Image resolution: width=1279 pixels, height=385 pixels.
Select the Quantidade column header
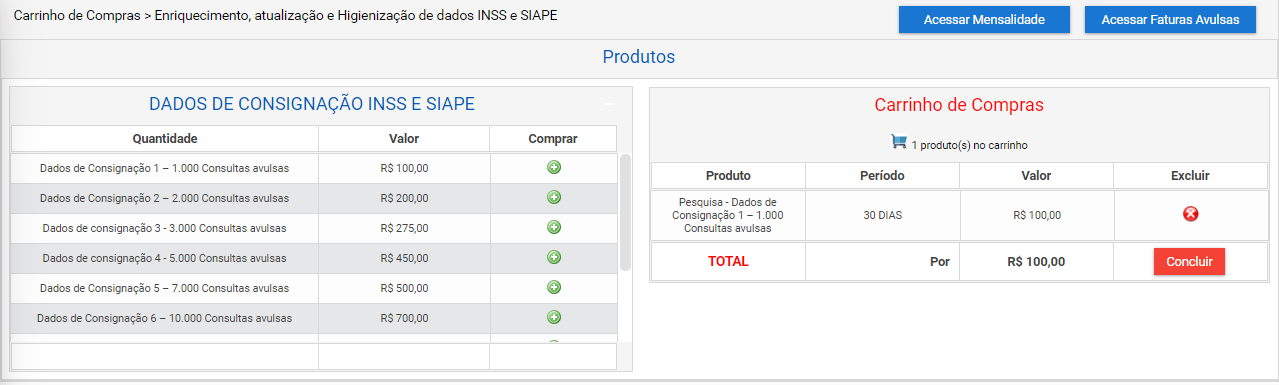(x=165, y=138)
